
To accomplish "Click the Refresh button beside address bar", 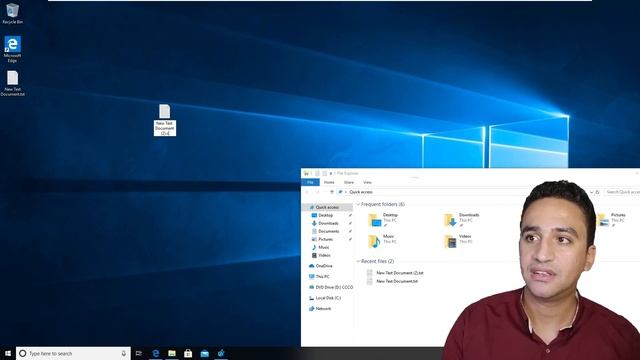I will pyautogui.click(x=597, y=192).
